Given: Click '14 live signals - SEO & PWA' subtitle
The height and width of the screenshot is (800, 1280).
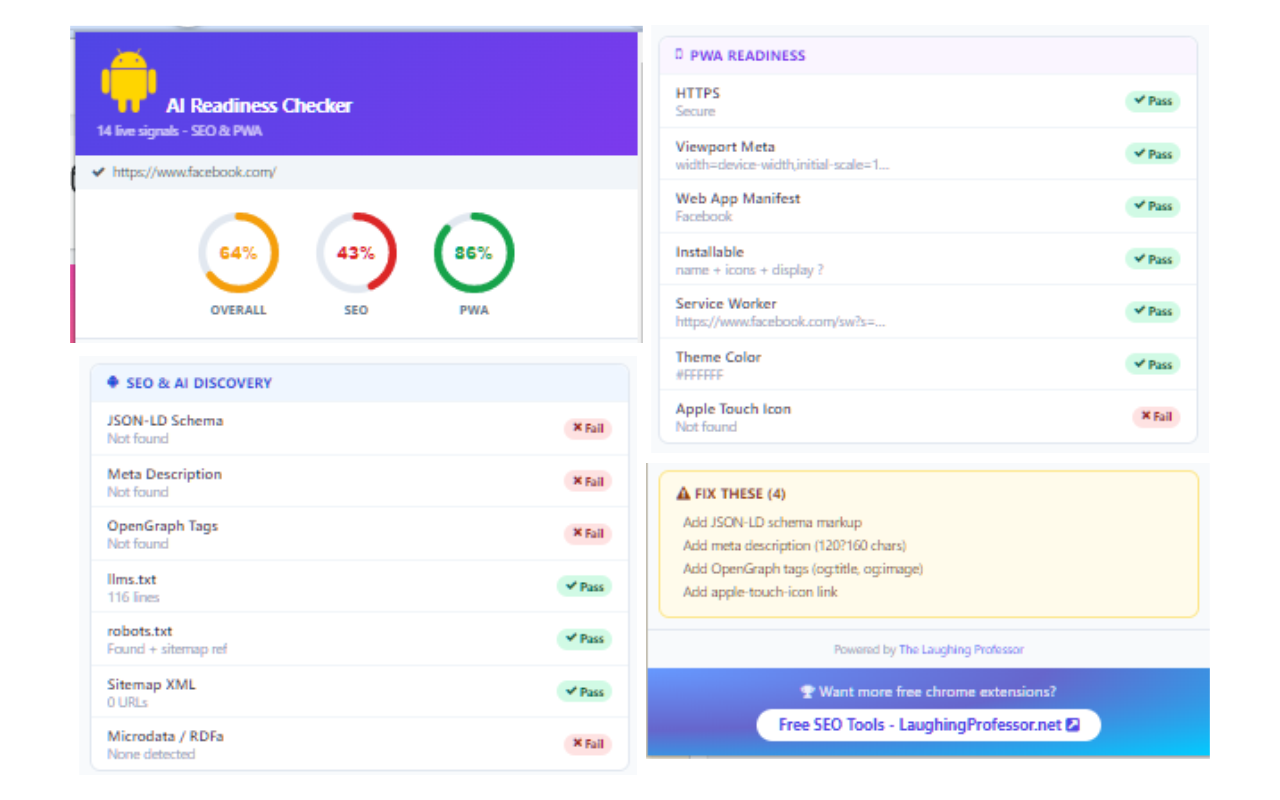Looking at the screenshot, I should pos(180,131).
